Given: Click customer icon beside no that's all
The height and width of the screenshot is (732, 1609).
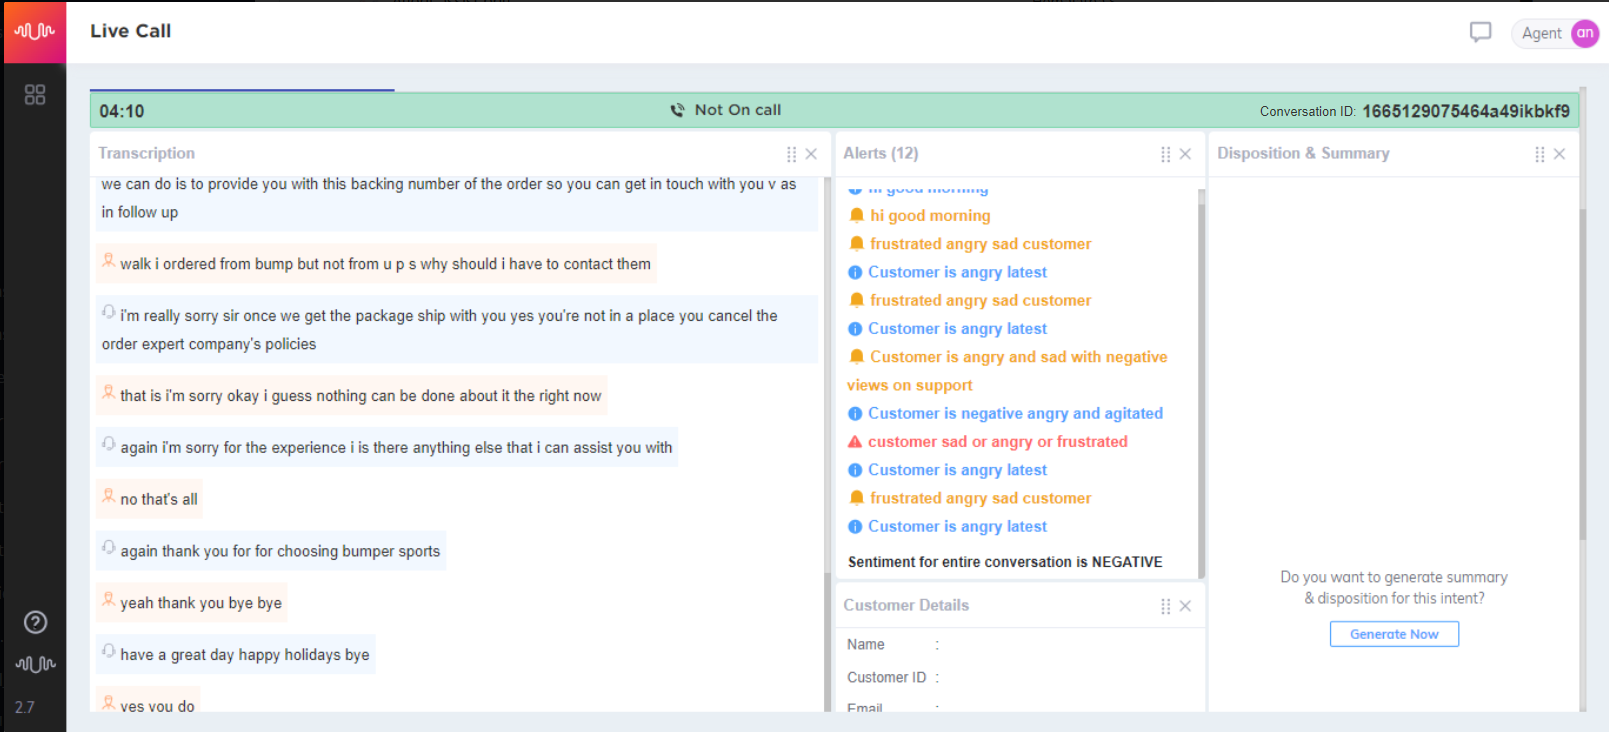Looking at the screenshot, I should (x=108, y=495).
